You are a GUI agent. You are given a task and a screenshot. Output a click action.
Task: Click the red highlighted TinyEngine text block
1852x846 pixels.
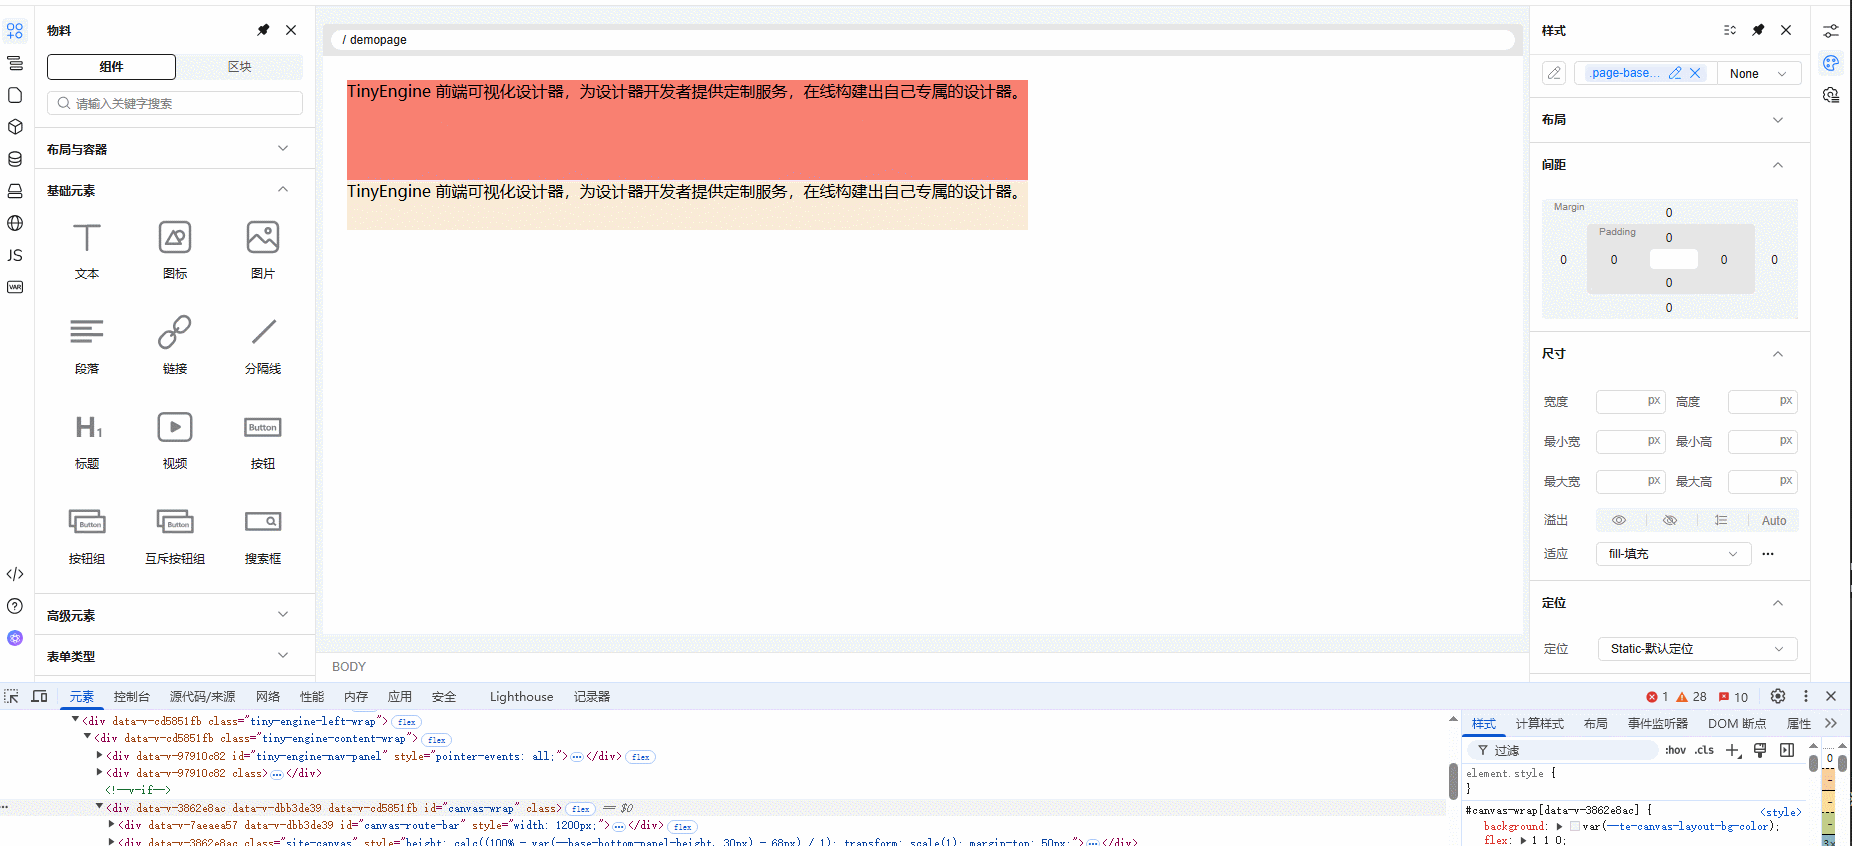coord(687,130)
